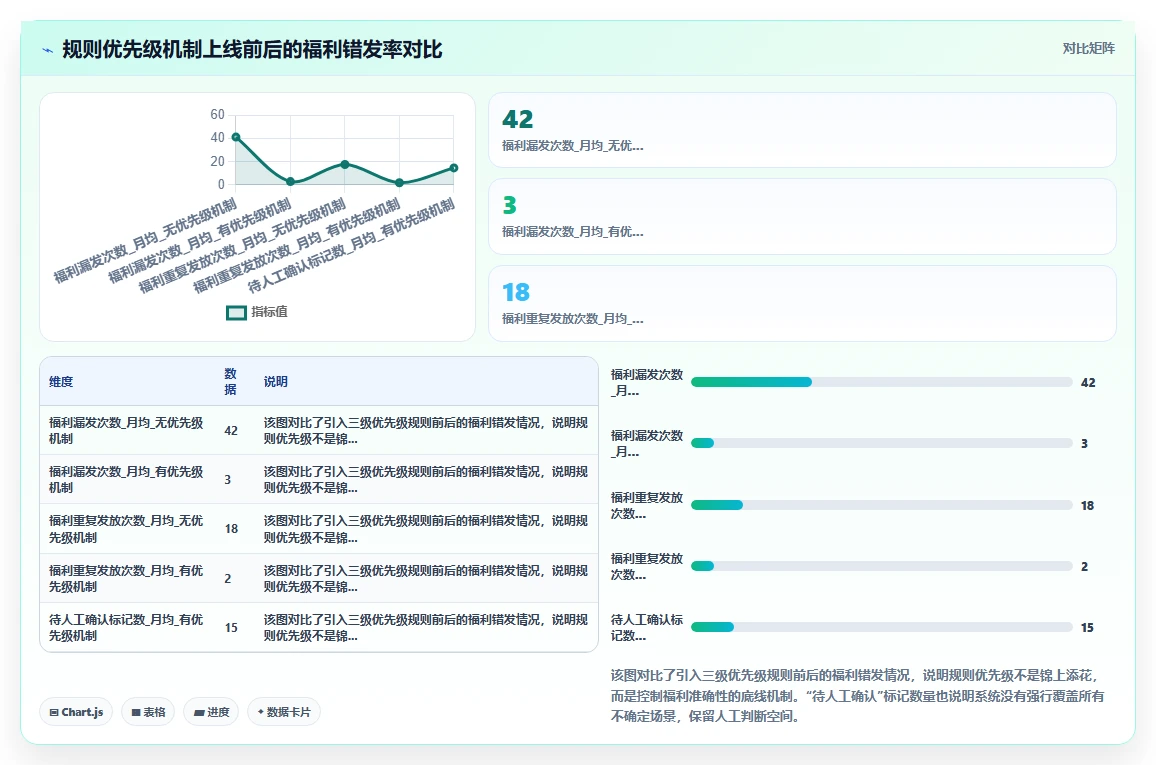This screenshot has height=765, width=1156.
Task: Click table row 福利漏发次数_月均_无优先级机制
Action: pyautogui.click(x=318, y=430)
